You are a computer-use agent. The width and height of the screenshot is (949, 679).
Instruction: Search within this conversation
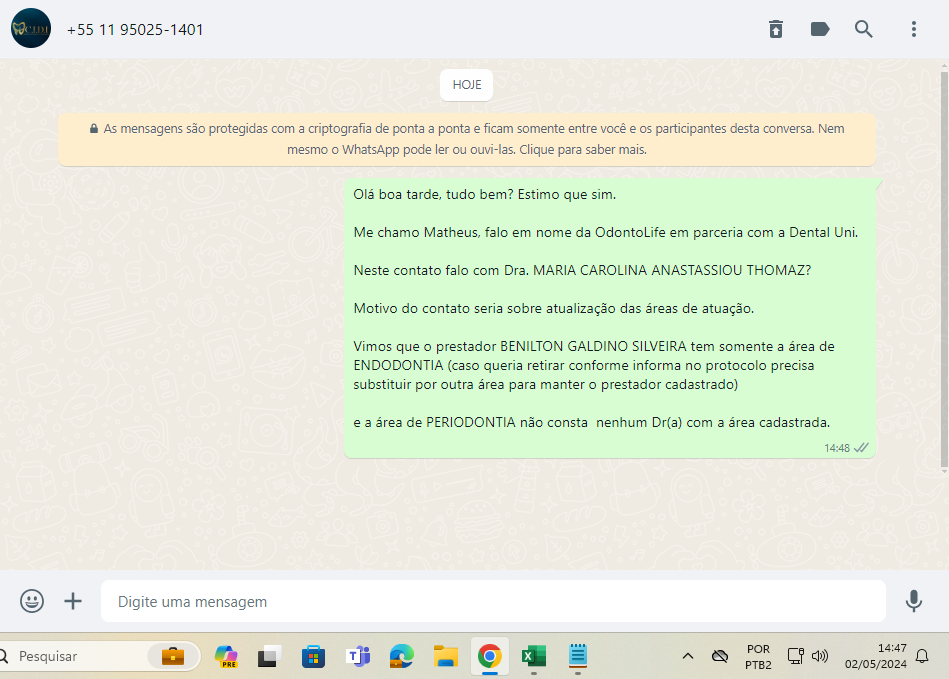[864, 29]
